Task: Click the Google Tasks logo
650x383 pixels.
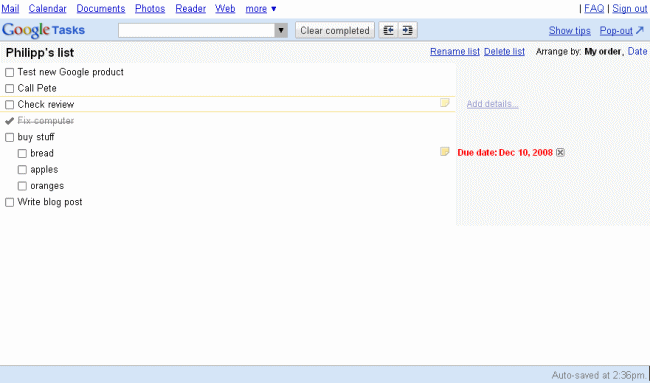Action: (44, 30)
